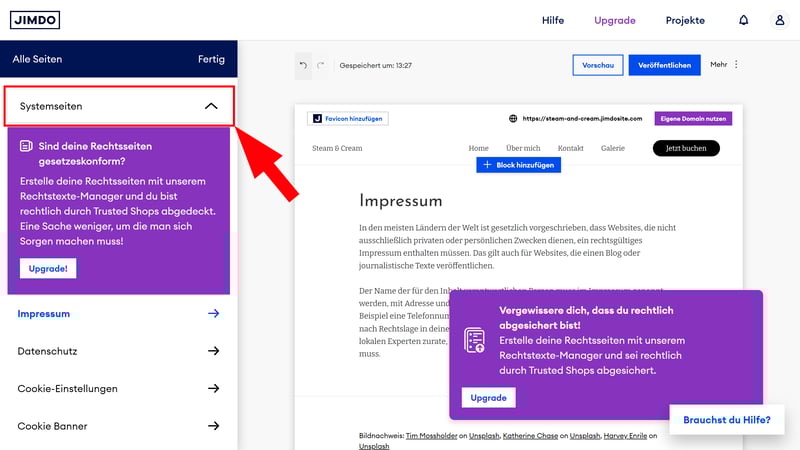The width and height of the screenshot is (800, 450).
Task: Click the arrow next to Datenschutz
Action: [x=213, y=351]
